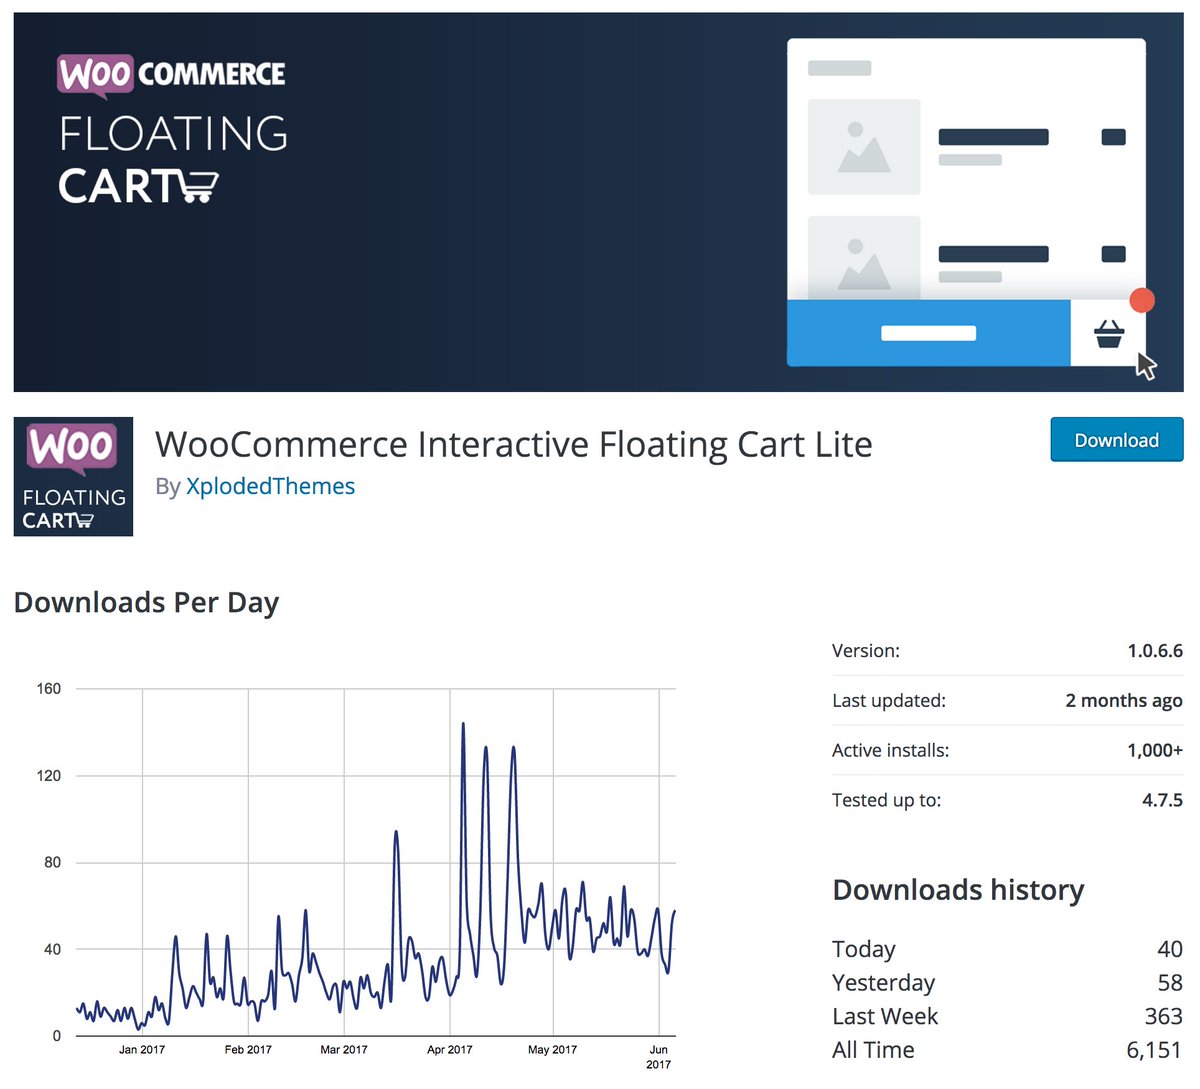Click the Active installs label

point(890,750)
